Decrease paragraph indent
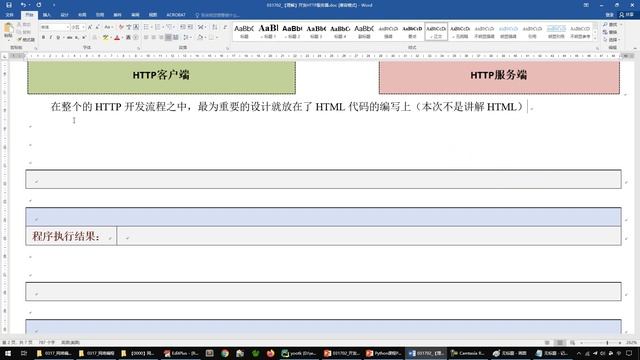Screen dimensions: 640x360 click(182, 27)
